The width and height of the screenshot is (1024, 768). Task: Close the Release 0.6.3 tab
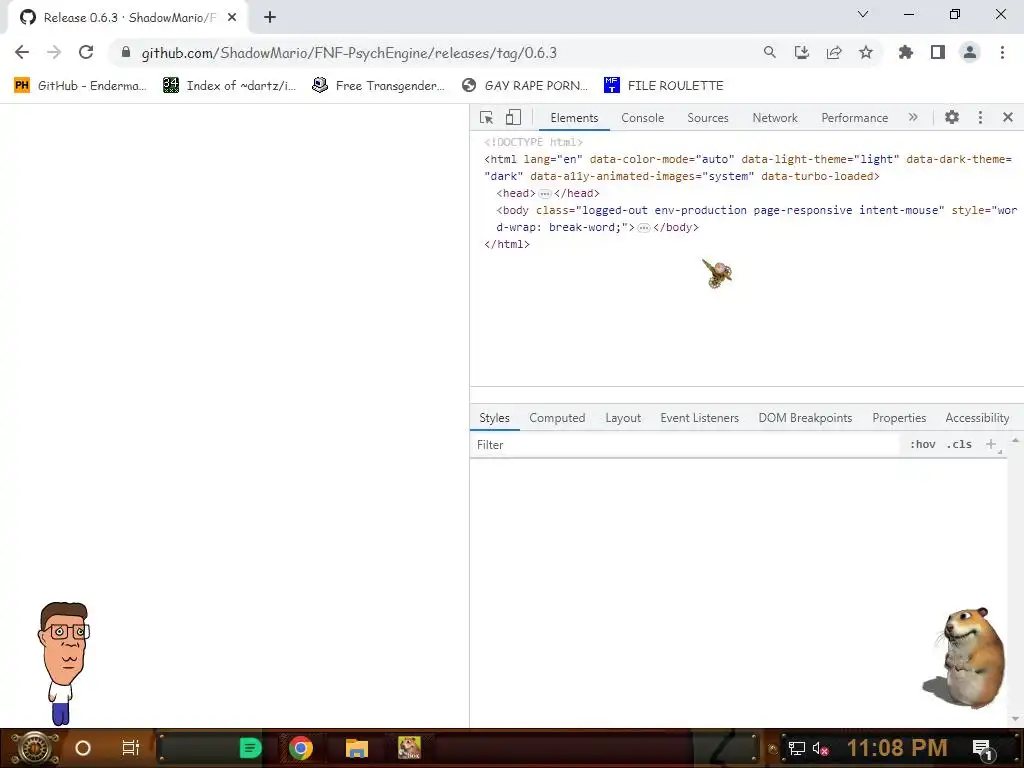tap(232, 18)
